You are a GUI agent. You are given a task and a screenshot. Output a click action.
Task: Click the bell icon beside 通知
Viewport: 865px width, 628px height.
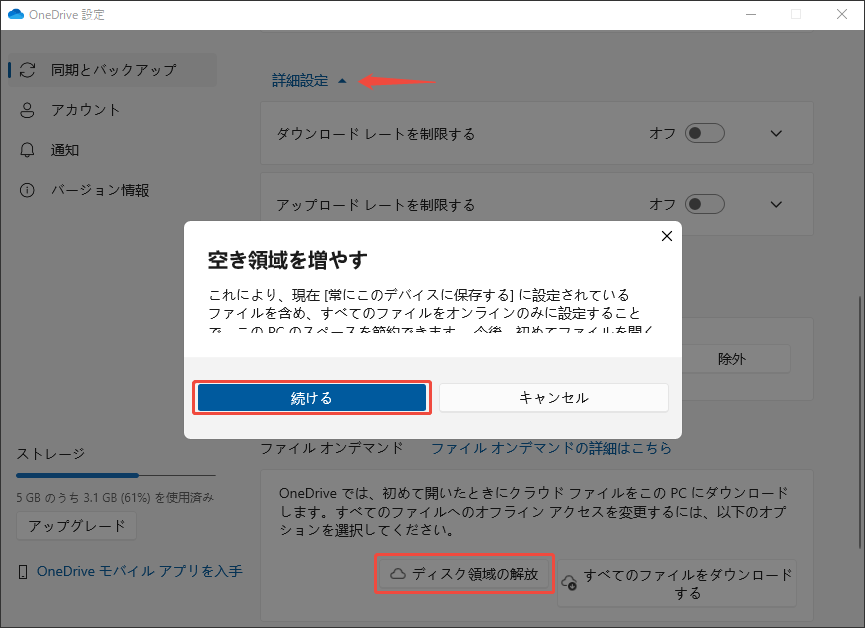(27, 150)
